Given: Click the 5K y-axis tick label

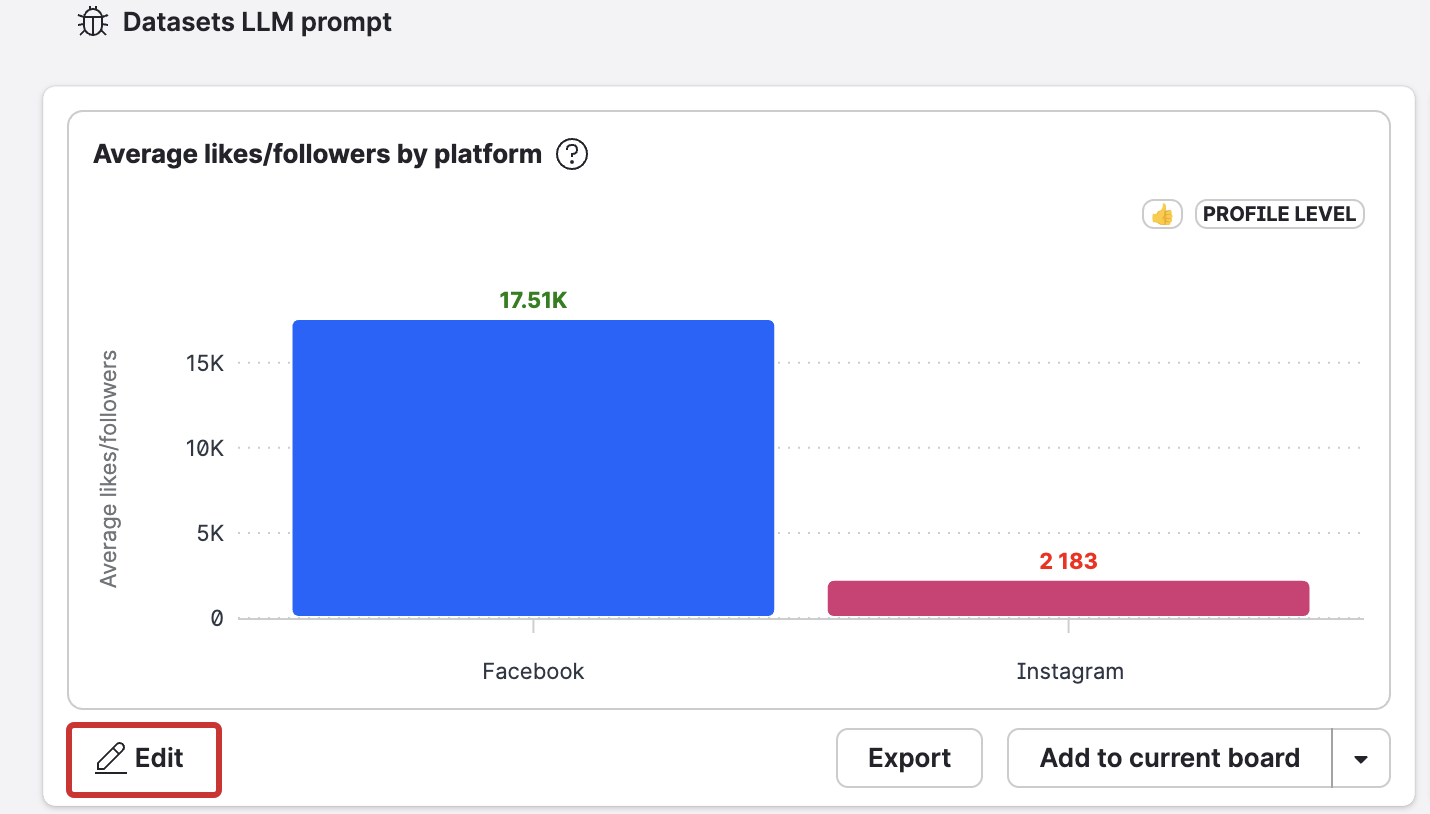Looking at the screenshot, I should (210, 533).
